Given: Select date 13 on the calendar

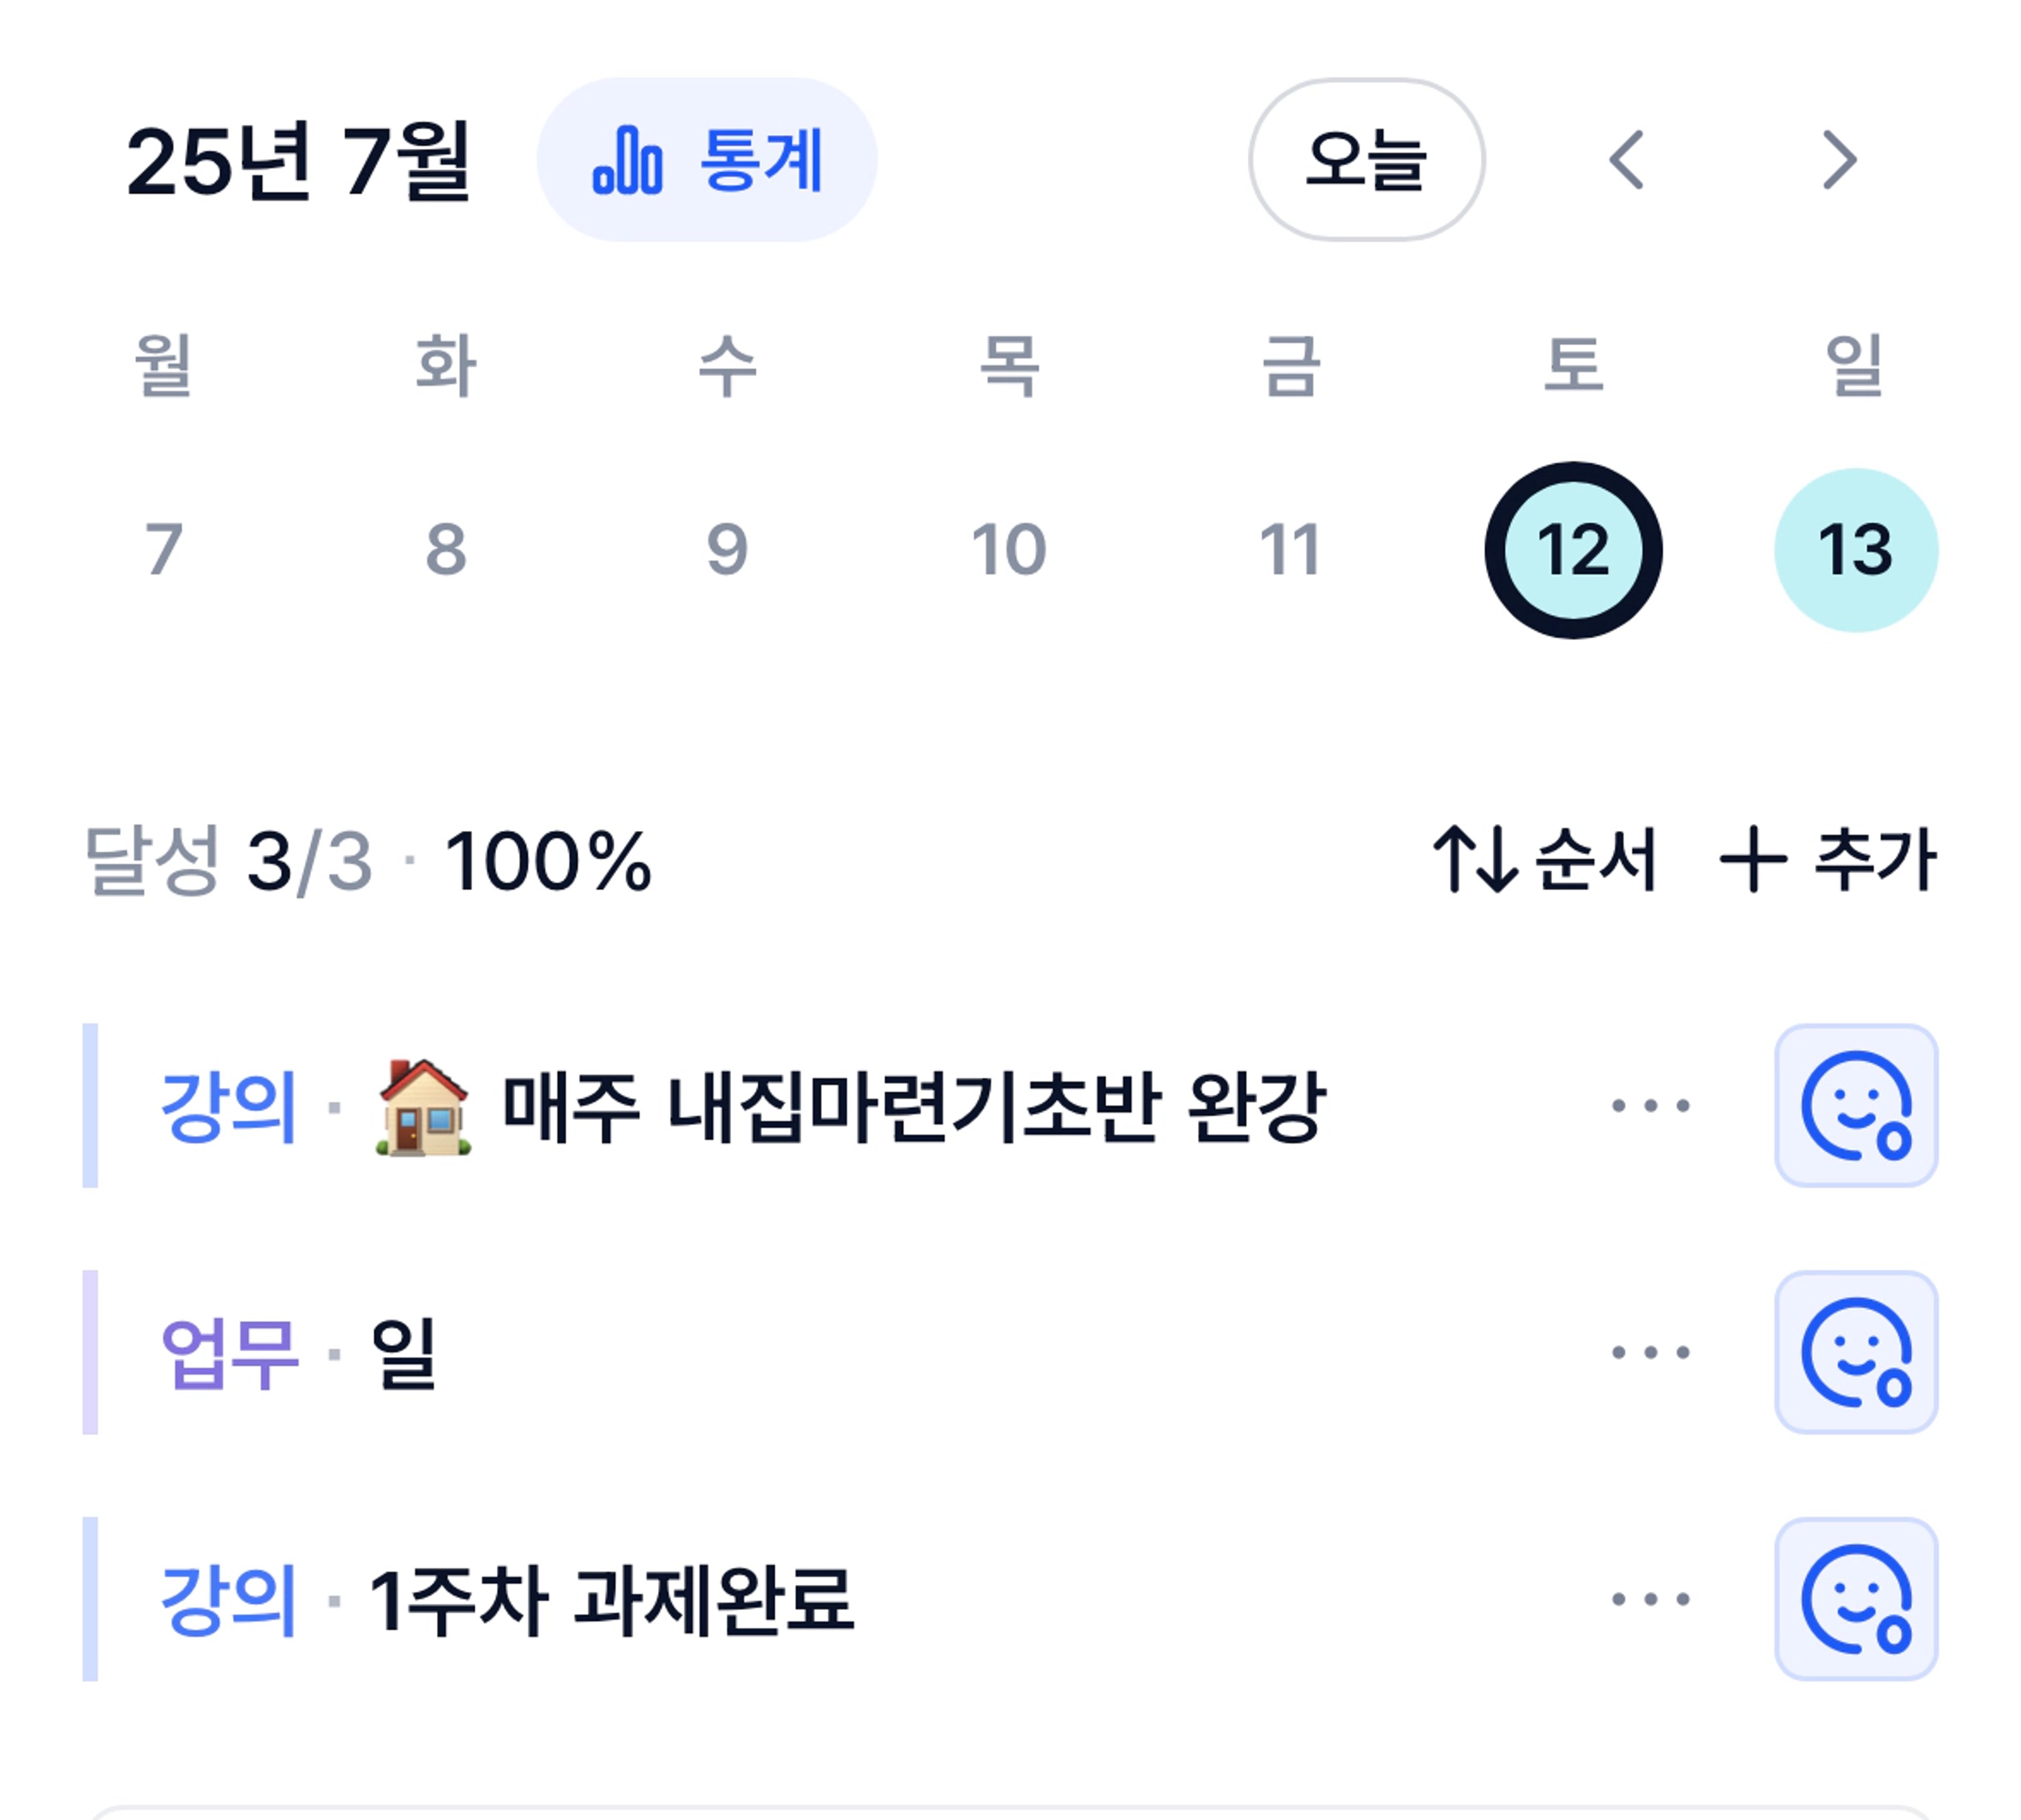Looking at the screenshot, I should (1856, 550).
